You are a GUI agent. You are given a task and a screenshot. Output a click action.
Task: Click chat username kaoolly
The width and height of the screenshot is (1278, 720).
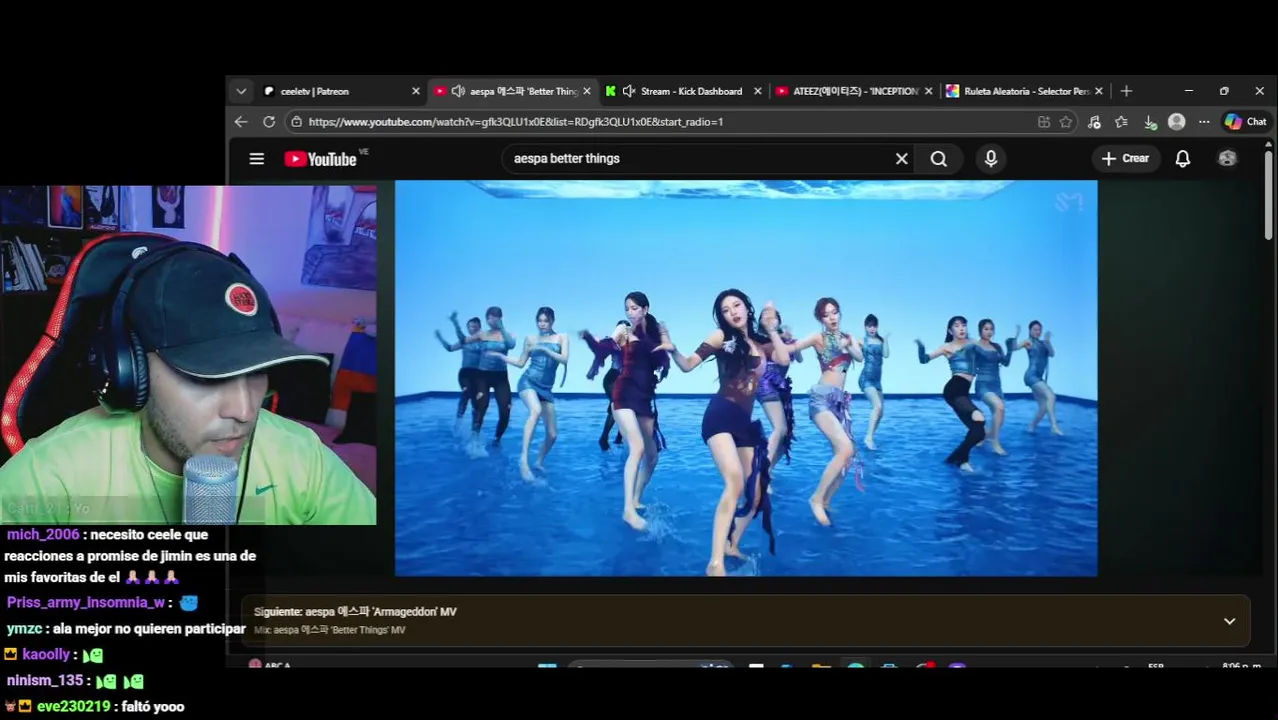(46, 655)
